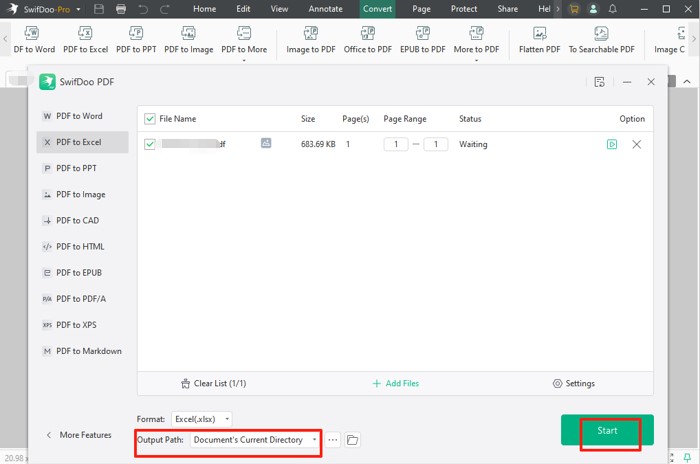Select PDF to Word in sidebar
Image resolution: width=700 pixels, height=464 pixels.
point(83,116)
